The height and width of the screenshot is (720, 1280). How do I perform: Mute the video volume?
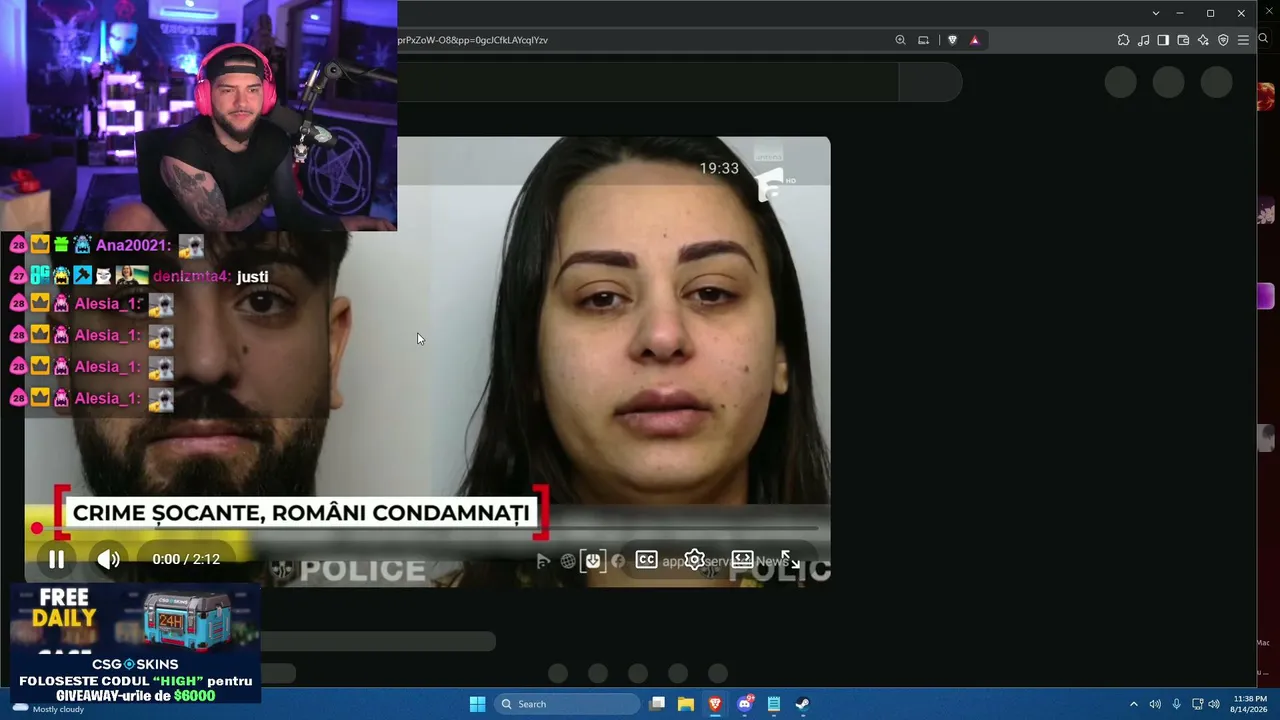108,560
